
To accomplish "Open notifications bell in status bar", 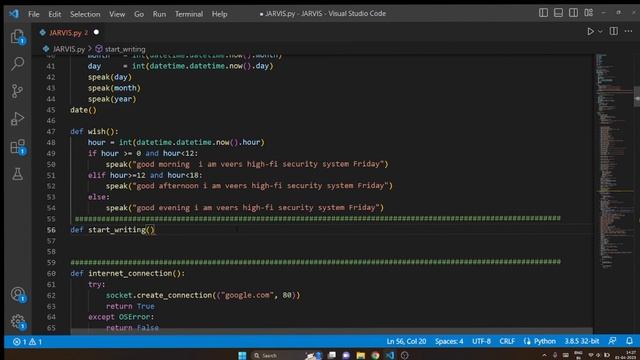I will pos(629,341).
